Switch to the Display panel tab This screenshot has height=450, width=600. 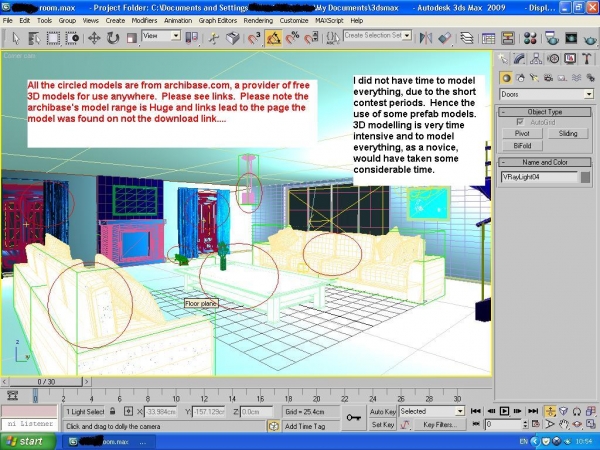coord(570,58)
